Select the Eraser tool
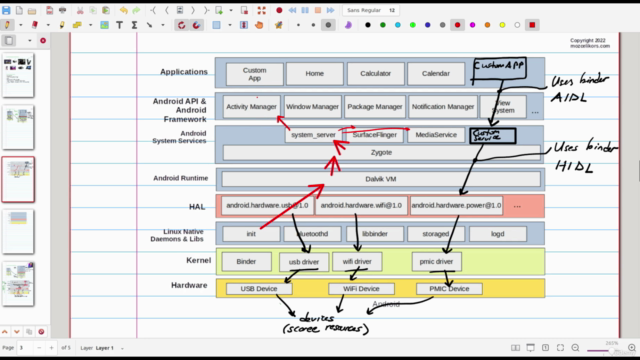The image size is (640, 360). 35,25
